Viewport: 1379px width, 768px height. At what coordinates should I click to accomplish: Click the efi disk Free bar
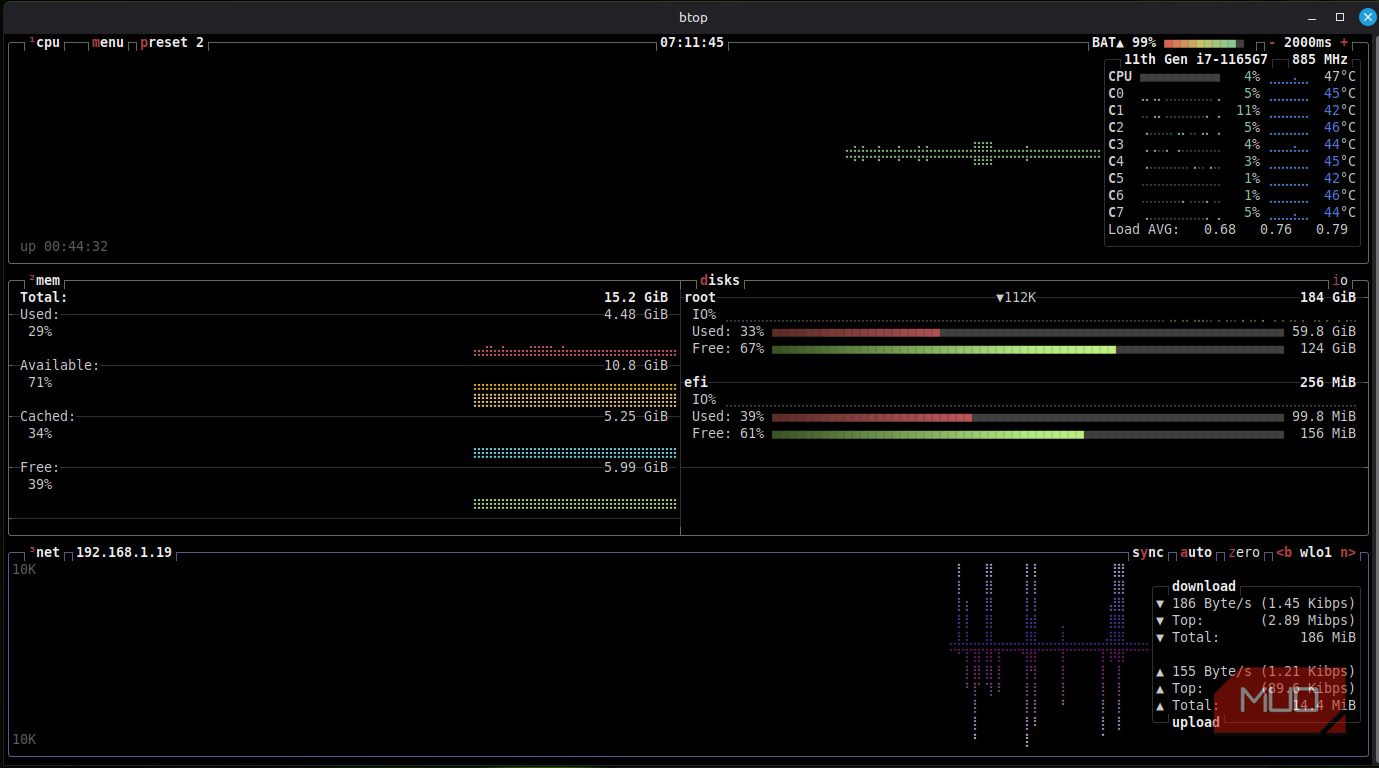pos(1028,434)
